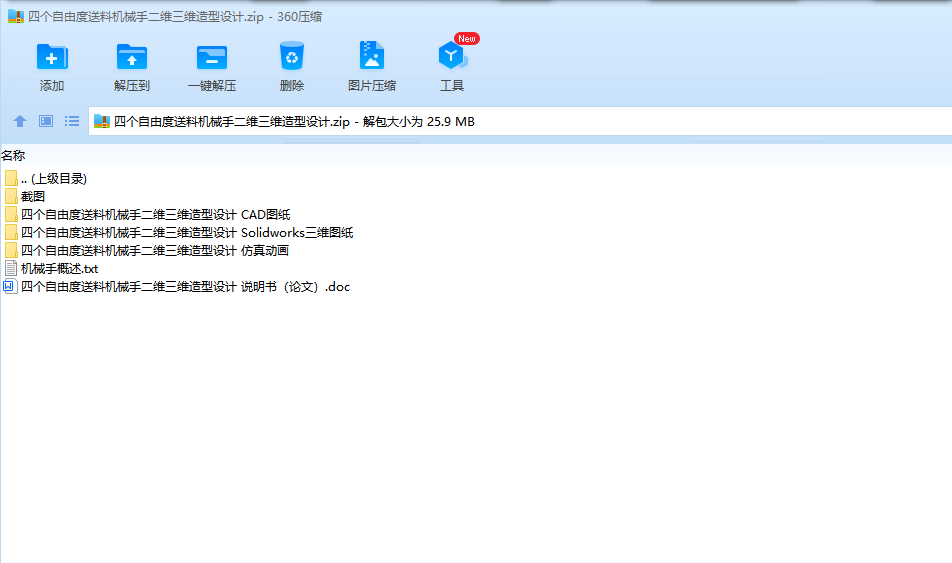Switch to the list view mode
This screenshot has height=563, width=952.
pyautogui.click(x=72, y=121)
